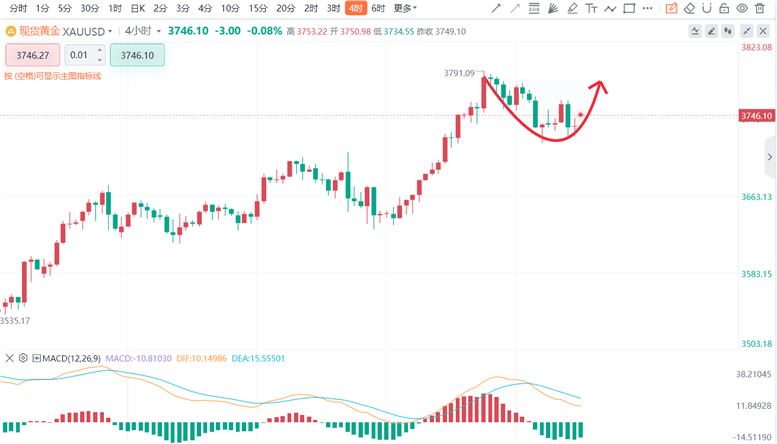Click the red sell price 3746.27 button
This screenshot has height=444, width=777.
pyautogui.click(x=33, y=55)
